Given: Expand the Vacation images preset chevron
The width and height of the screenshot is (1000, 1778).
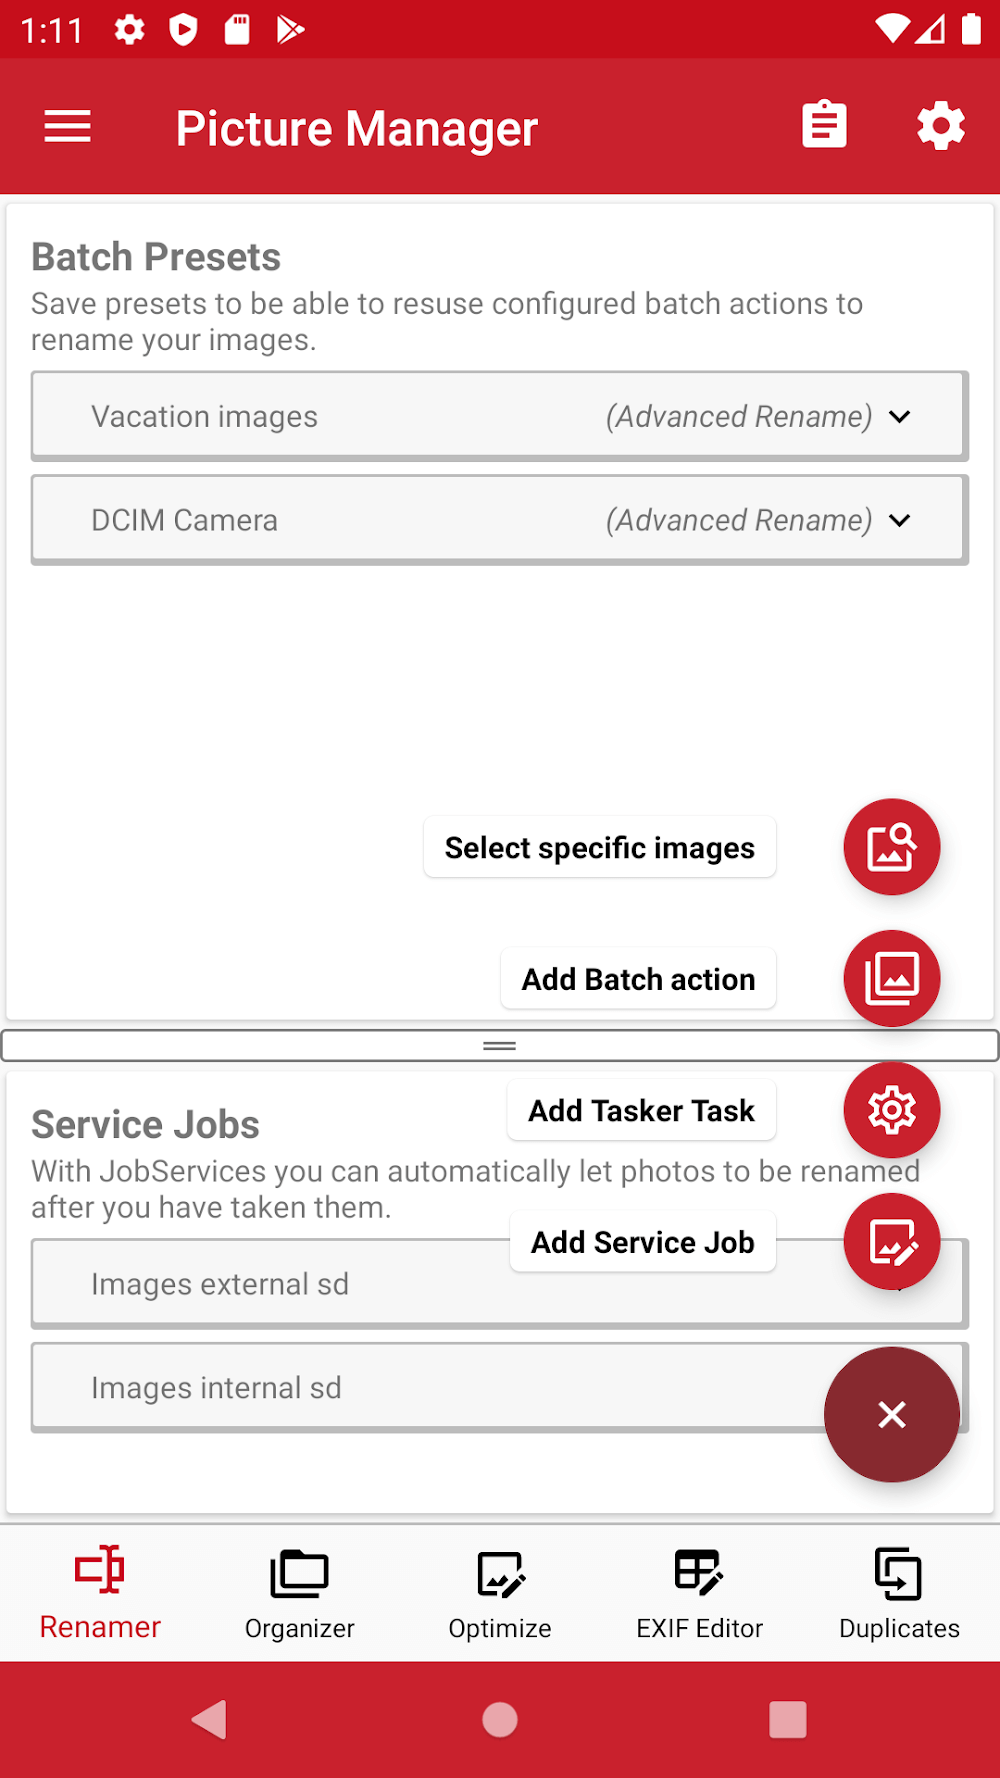Looking at the screenshot, I should click(x=899, y=417).
